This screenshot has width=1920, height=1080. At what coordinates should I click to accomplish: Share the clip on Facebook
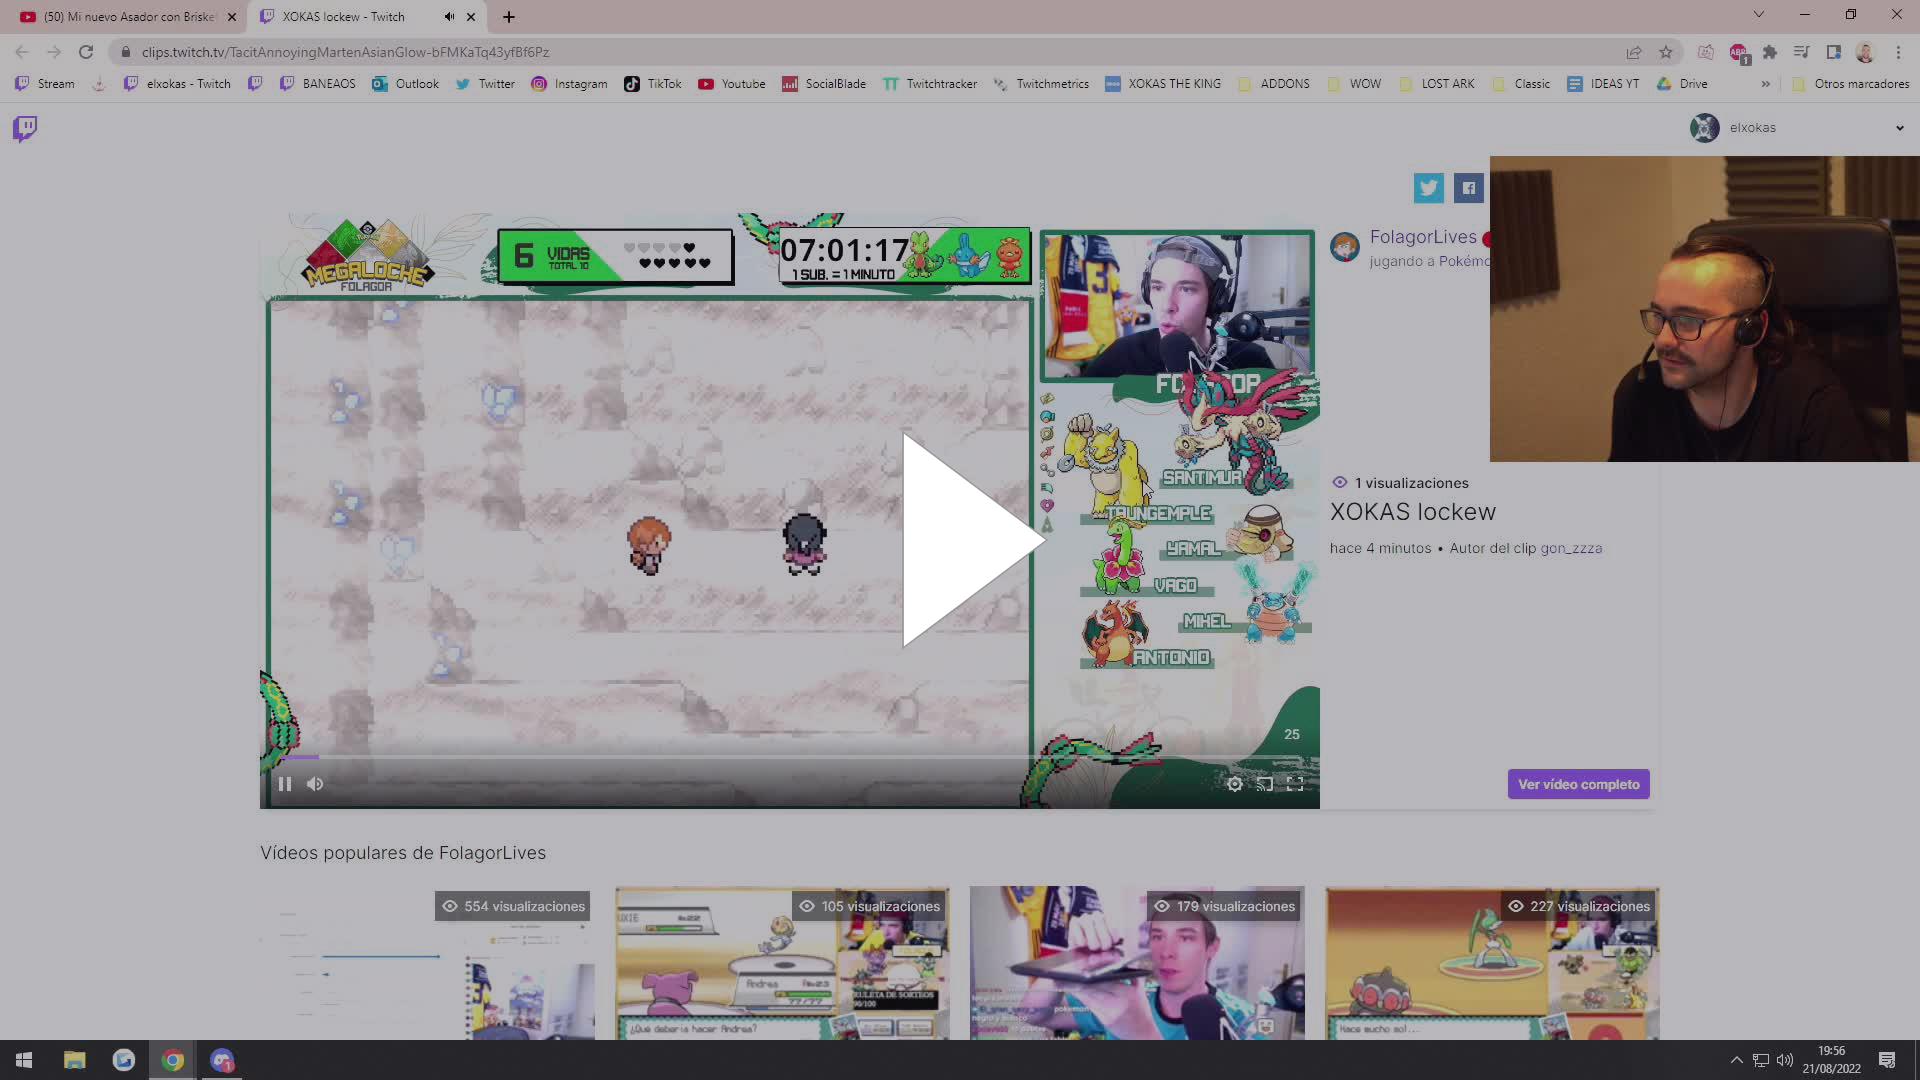click(x=1468, y=188)
